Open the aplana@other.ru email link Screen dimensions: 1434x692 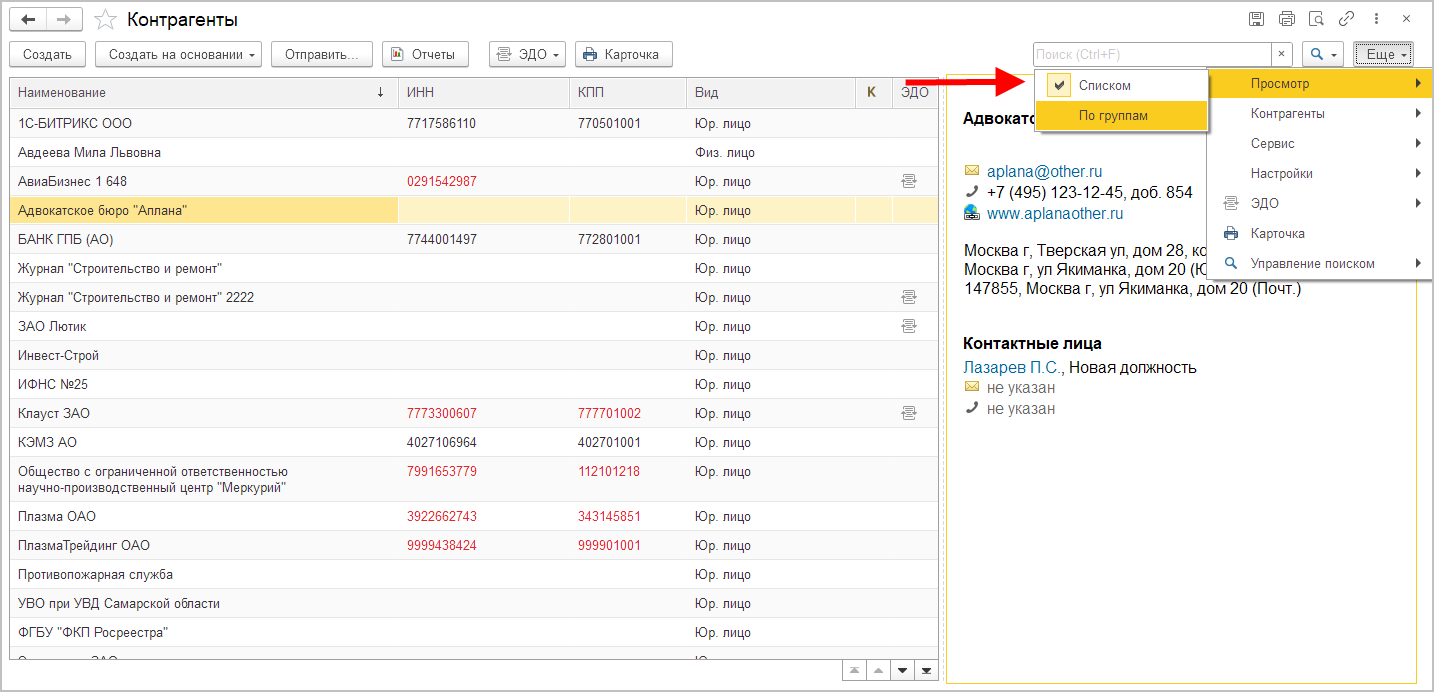click(1044, 171)
